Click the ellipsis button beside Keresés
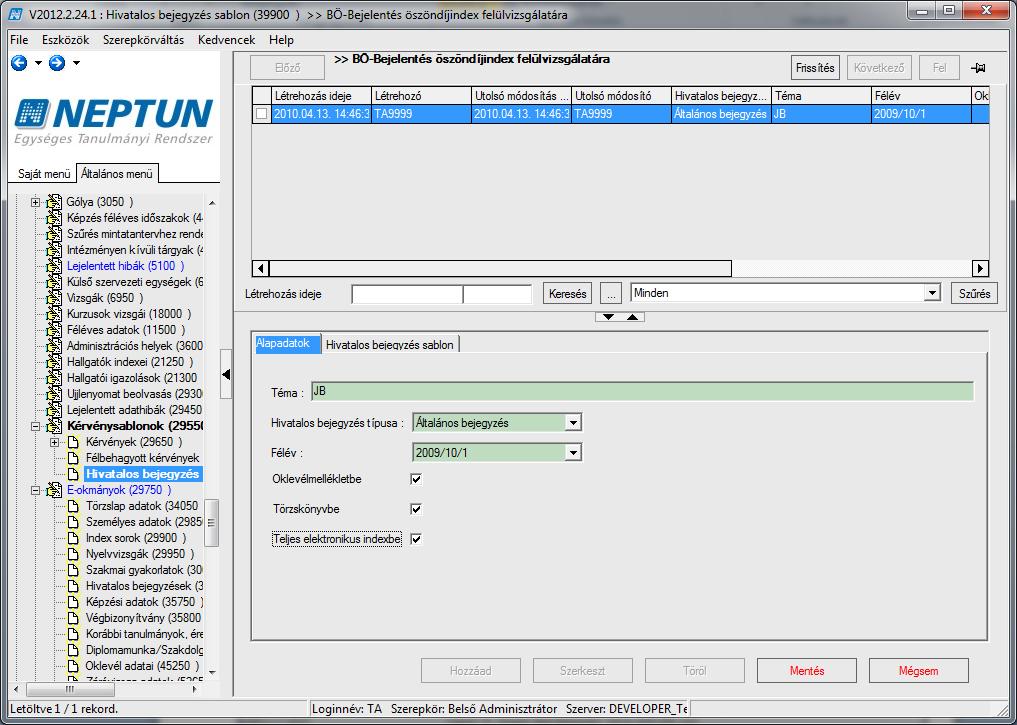This screenshot has height=725, width=1017. (x=611, y=294)
